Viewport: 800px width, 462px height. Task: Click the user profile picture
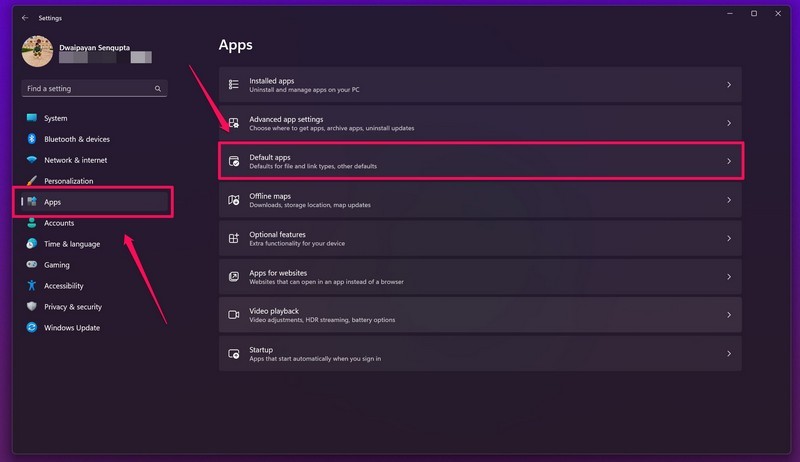tap(38, 52)
